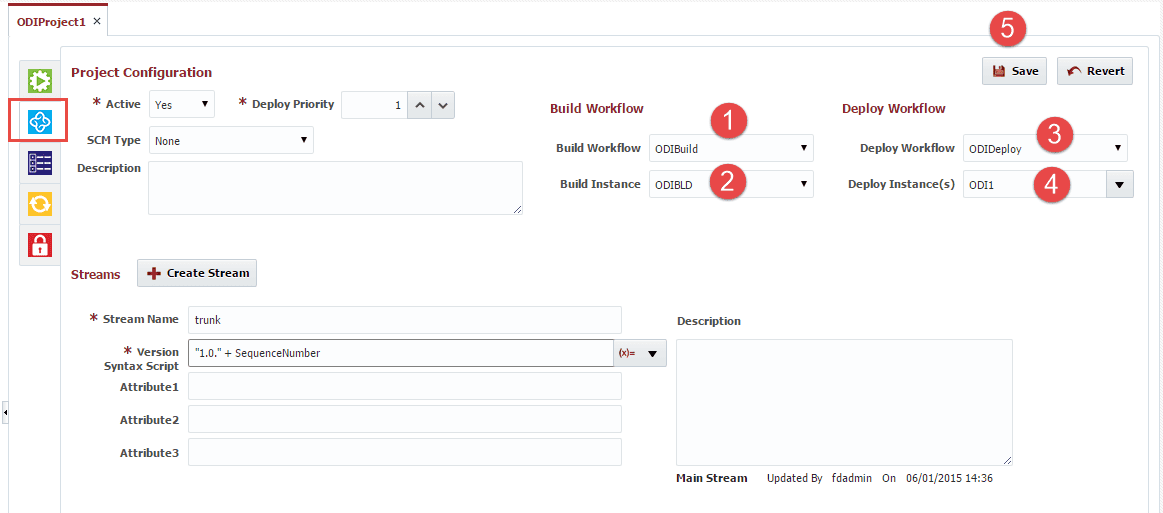Click the green gear icon in sidebar
Screen dimensions: 1163x513
[x=39, y=80]
